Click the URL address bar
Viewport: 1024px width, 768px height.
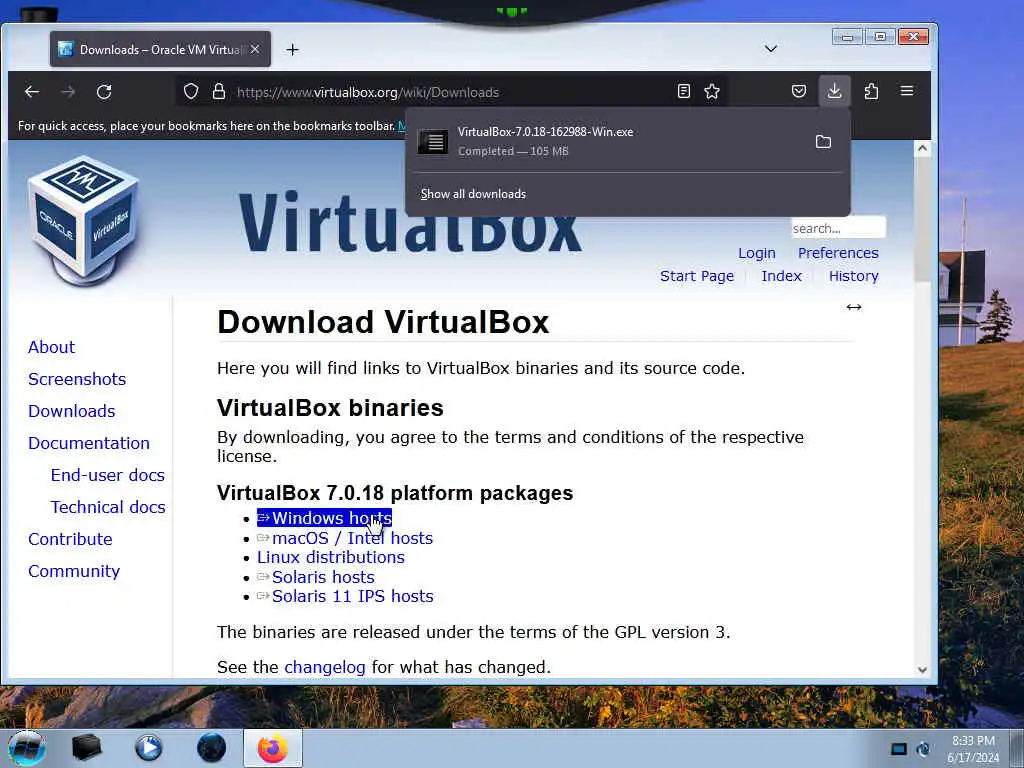pos(451,92)
